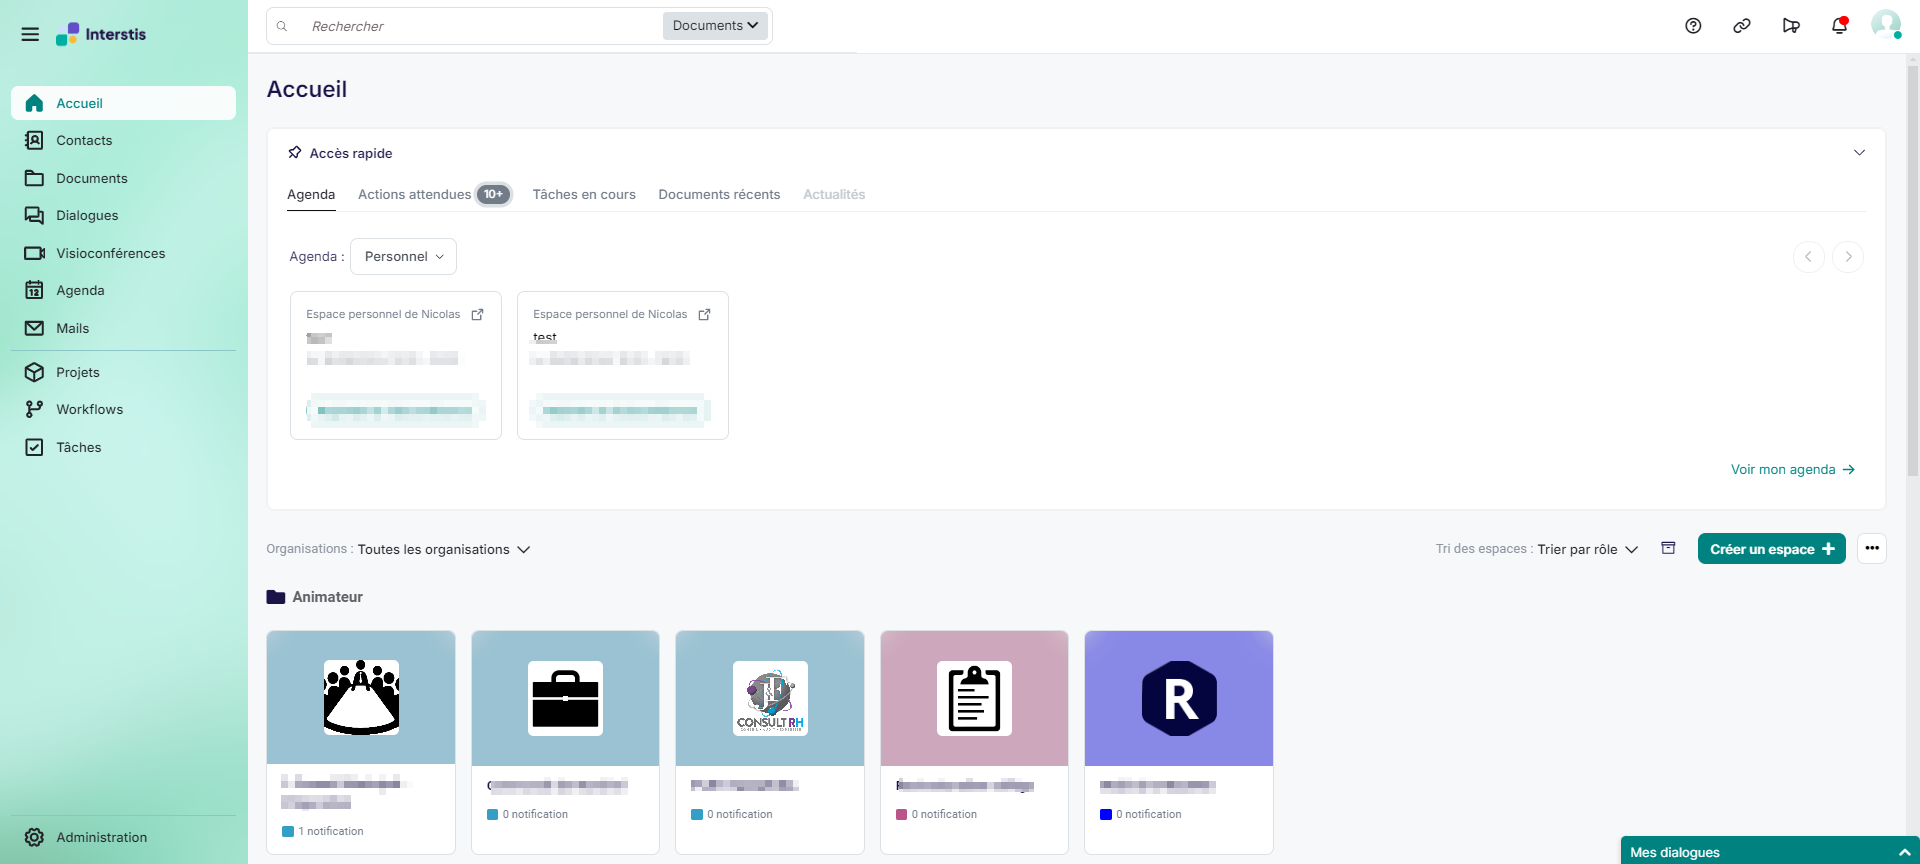Switch to Documents récents tab
This screenshot has width=1920, height=864.
pos(718,194)
